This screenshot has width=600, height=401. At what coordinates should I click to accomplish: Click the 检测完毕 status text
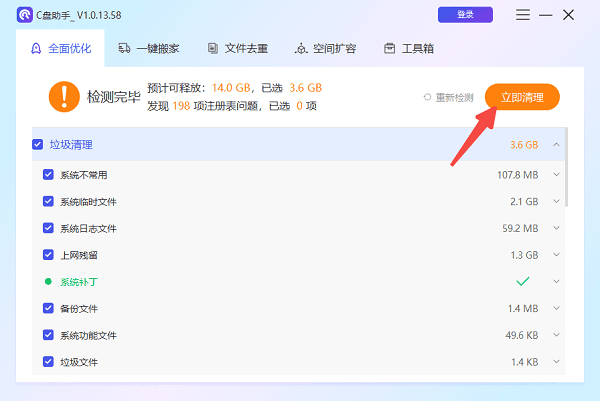(114, 97)
